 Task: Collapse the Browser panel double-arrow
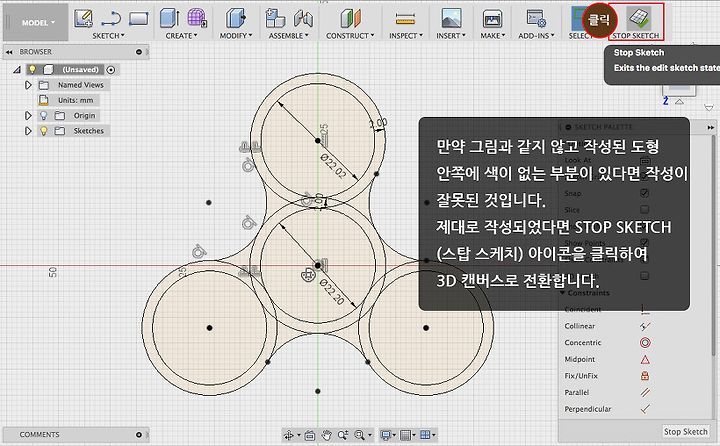tap(9, 52)
